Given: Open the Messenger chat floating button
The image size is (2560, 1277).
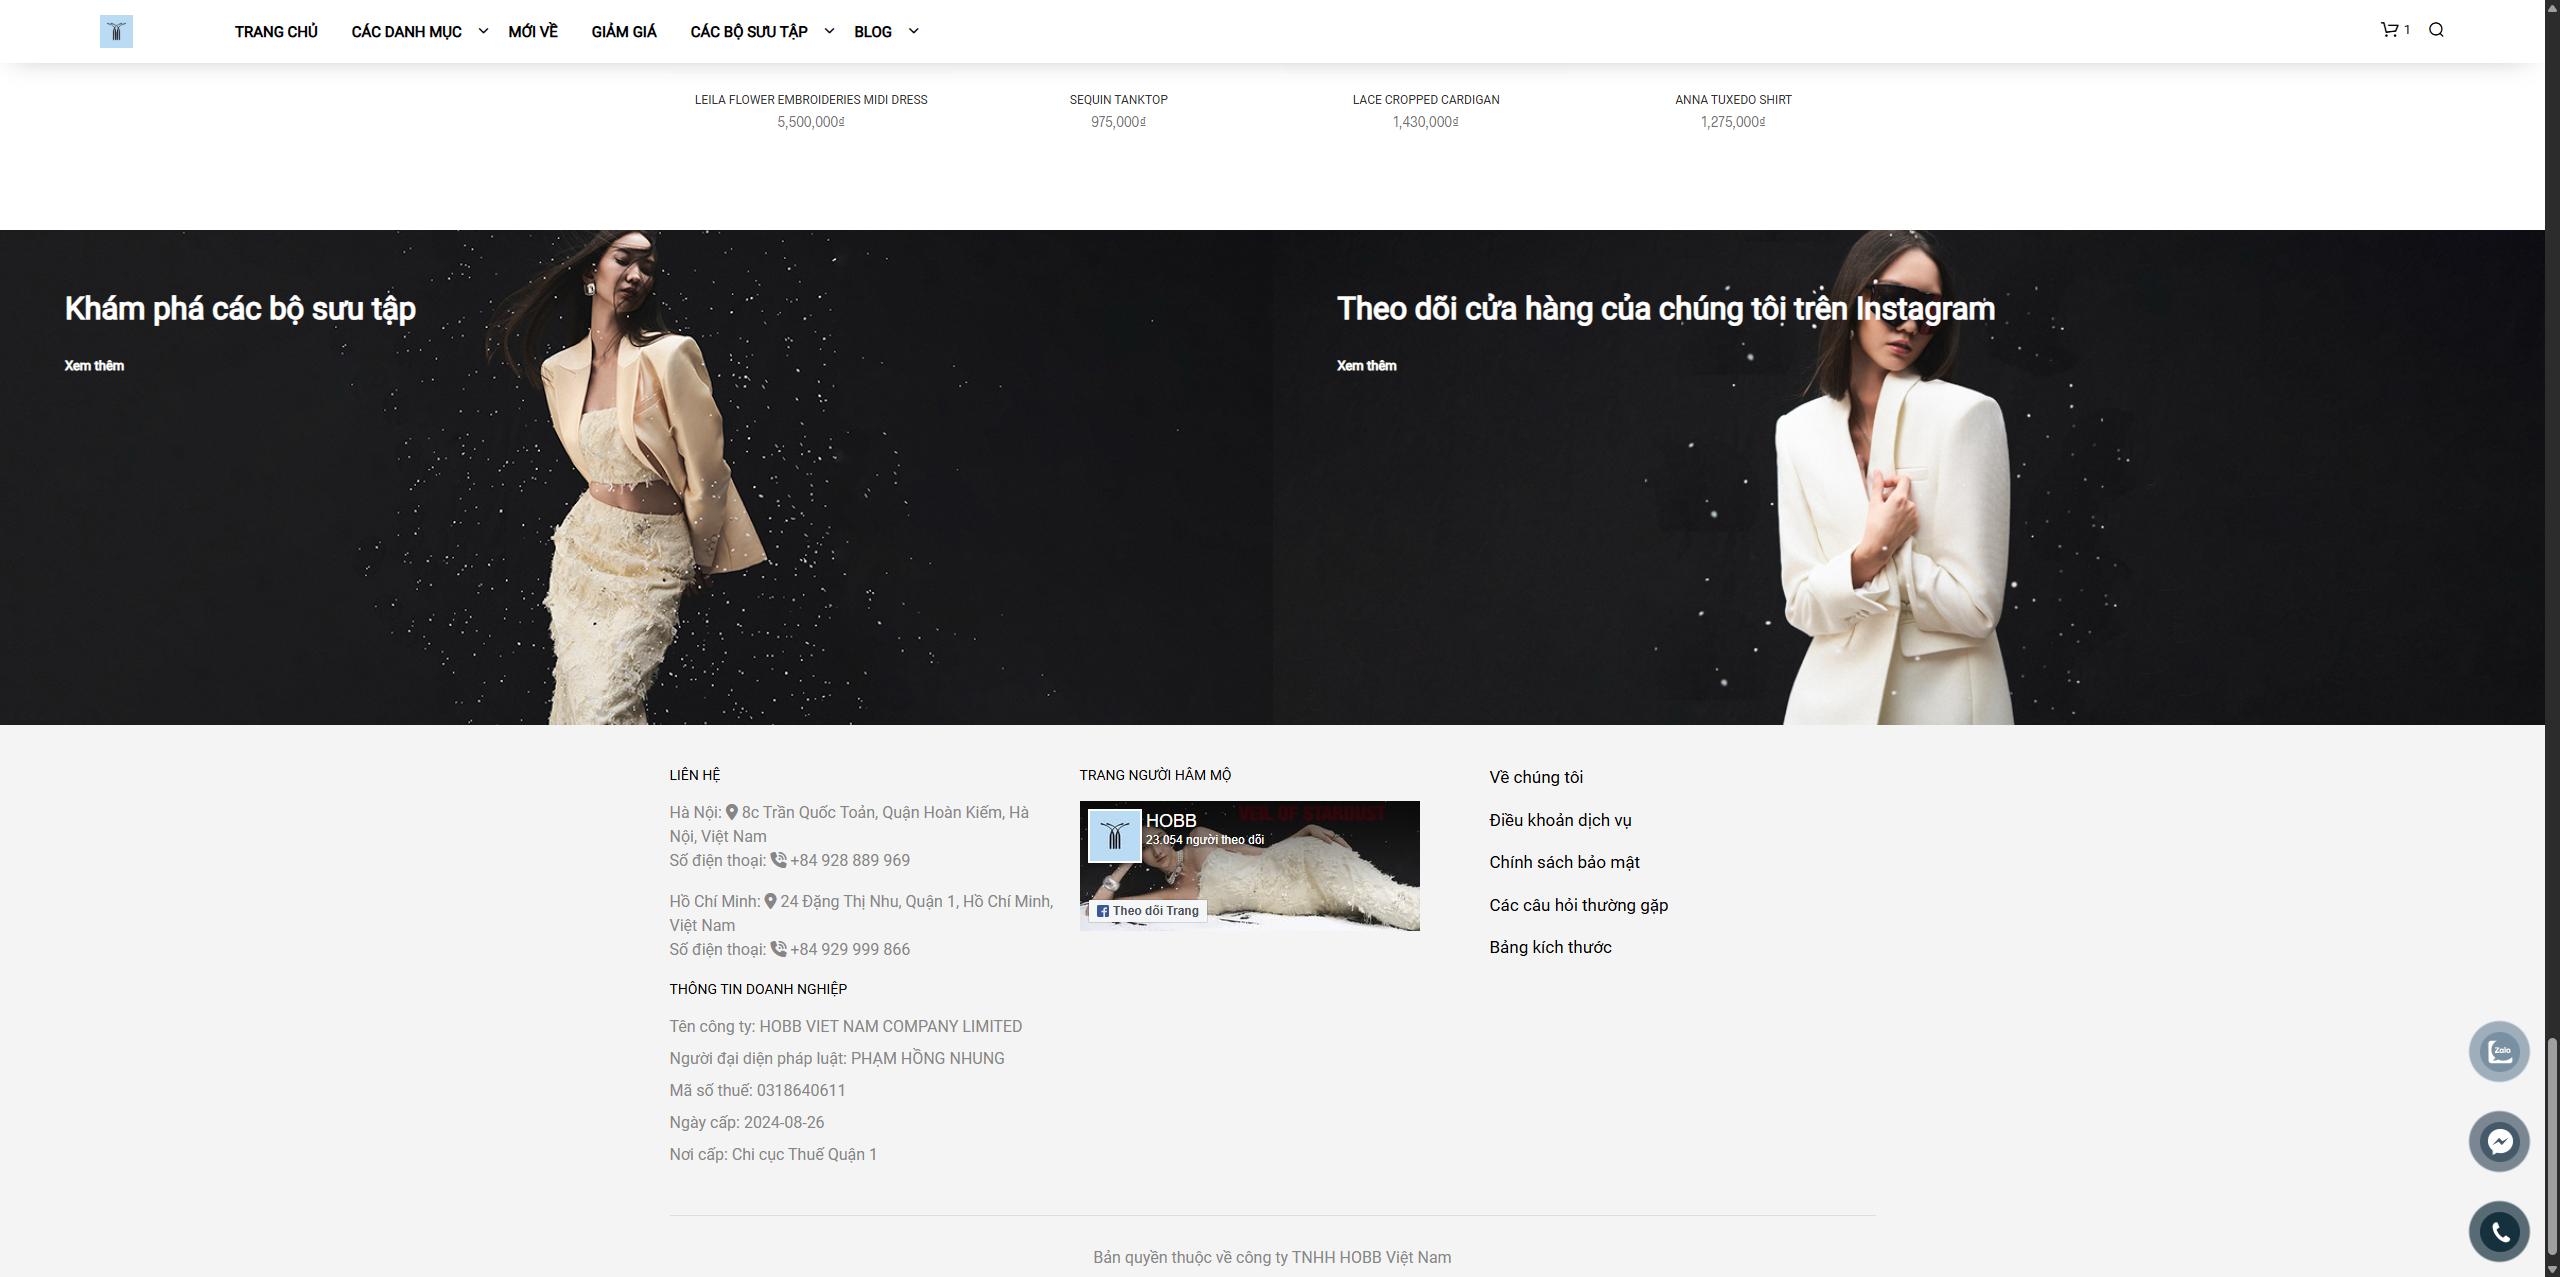Looking at the screenshot, I should click(x=2499, y=1141).
